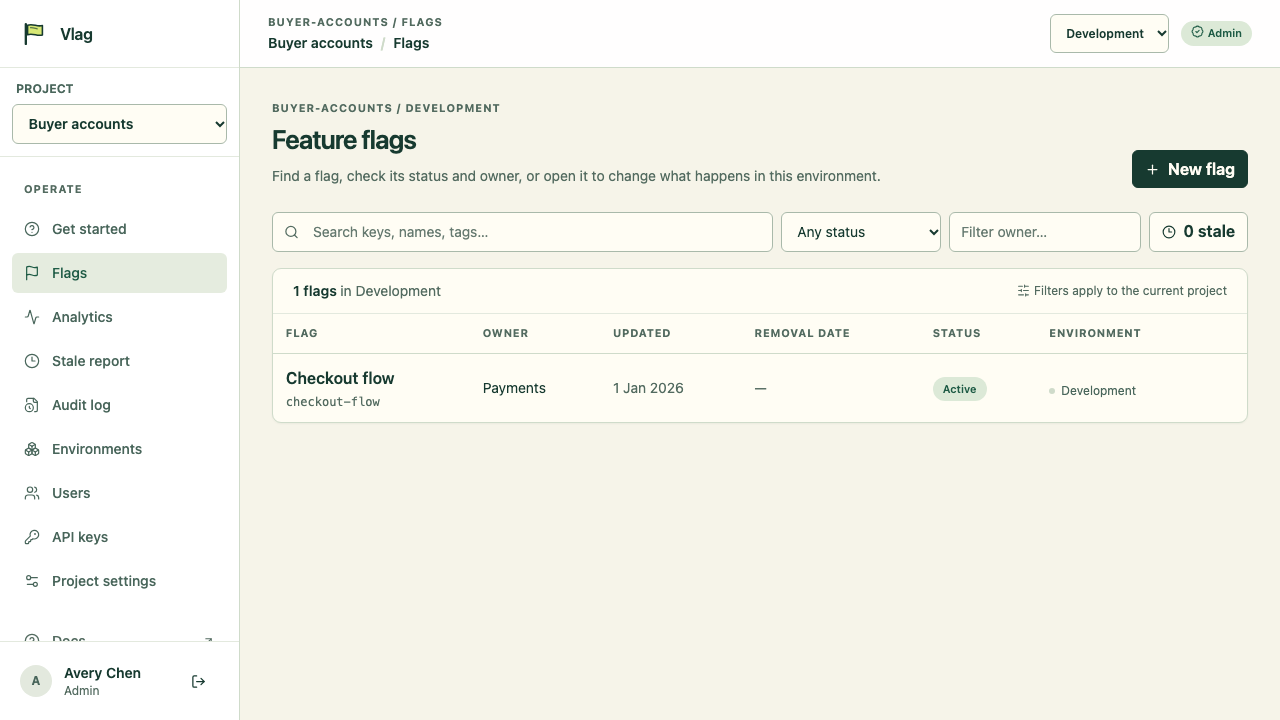This screenshot has height=720, width=1280.
Task: Open the Buyer accounts project dropdown
Action: click(x=119, y=124)
